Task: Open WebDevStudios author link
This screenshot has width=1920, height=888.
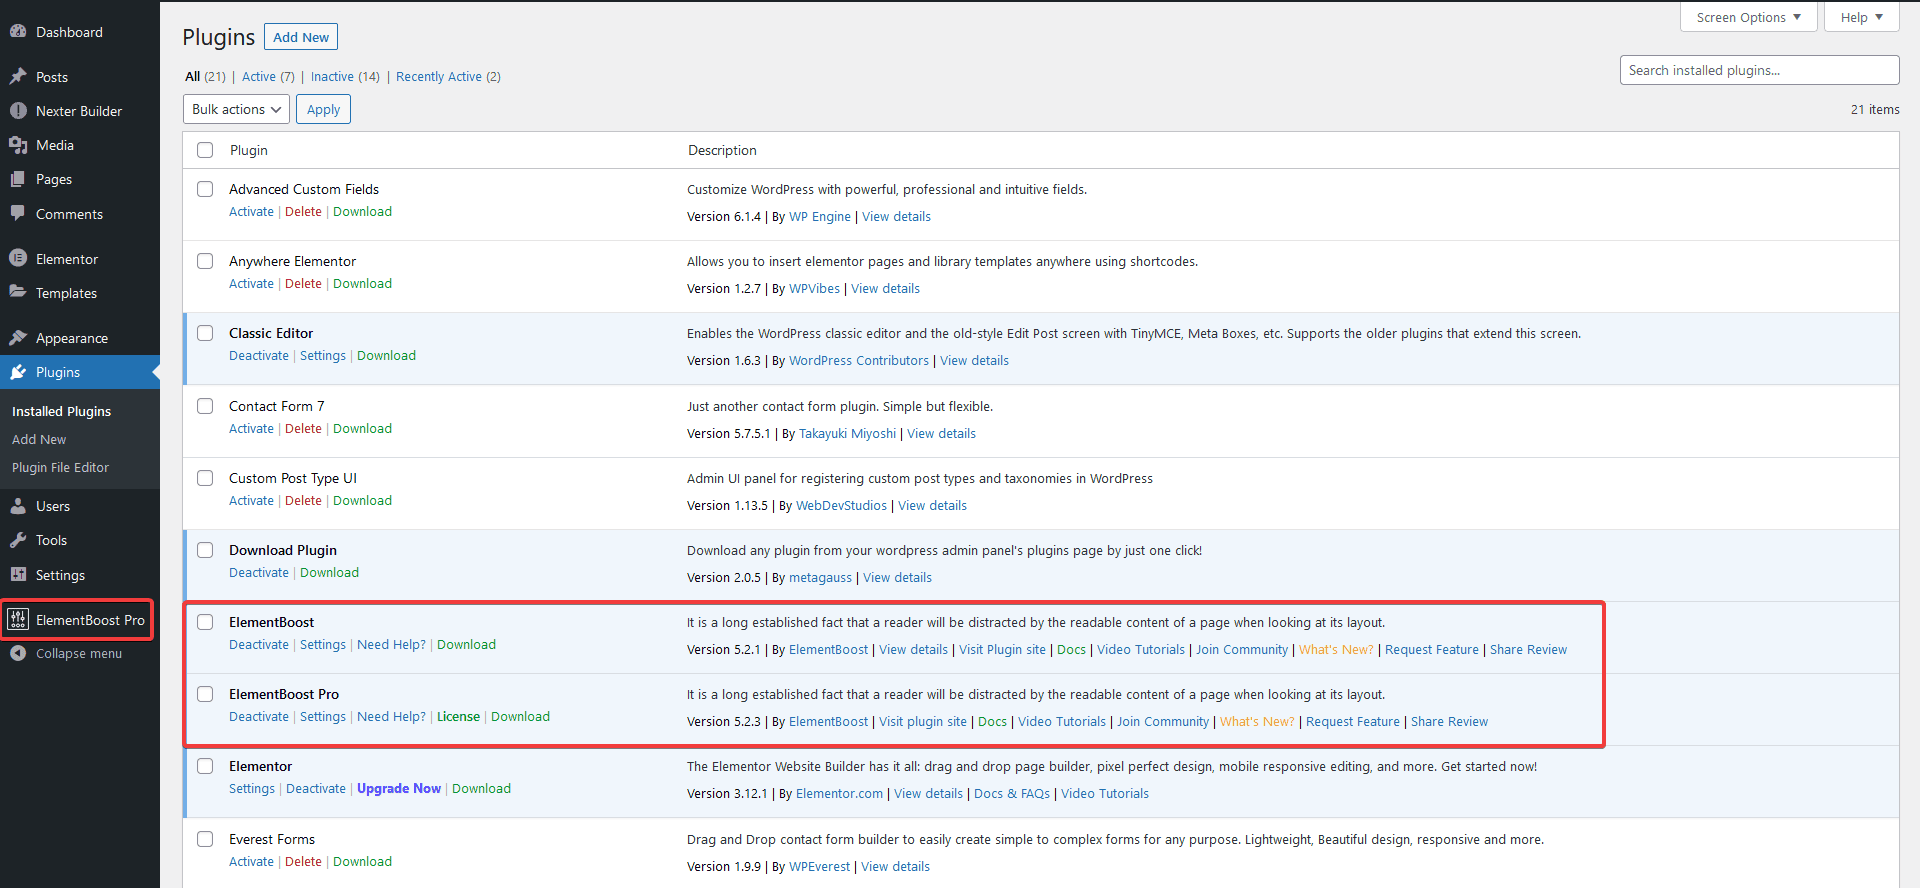Action: 841,505
